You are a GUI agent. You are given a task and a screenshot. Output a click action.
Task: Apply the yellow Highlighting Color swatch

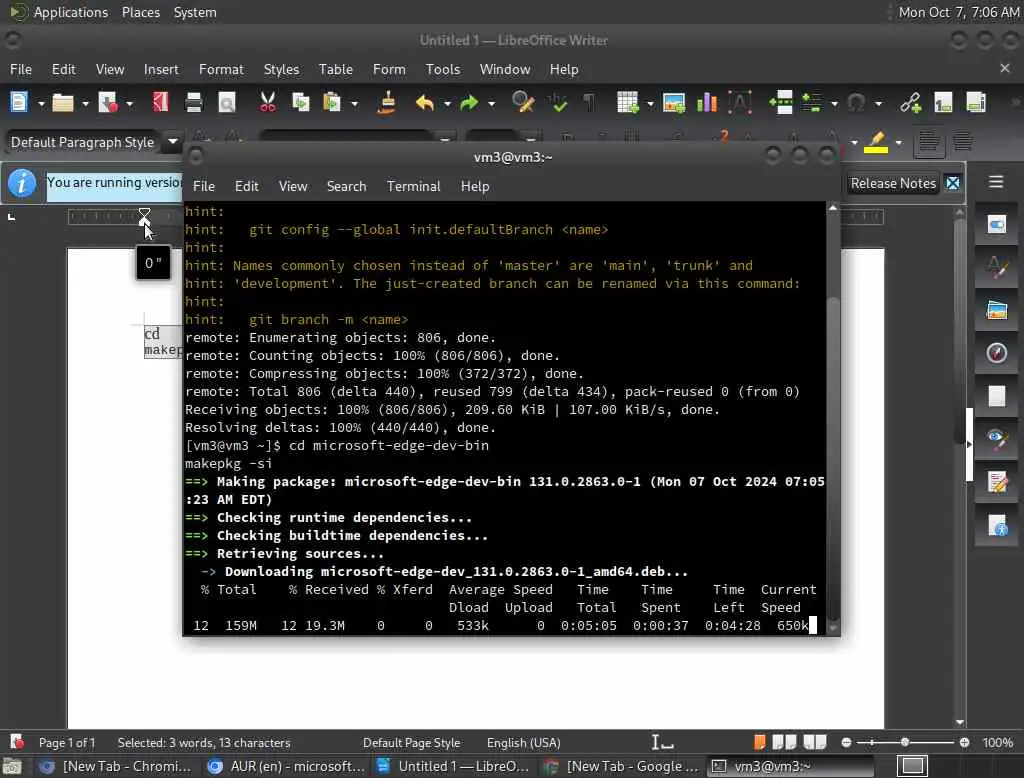[x=876, y=142]
